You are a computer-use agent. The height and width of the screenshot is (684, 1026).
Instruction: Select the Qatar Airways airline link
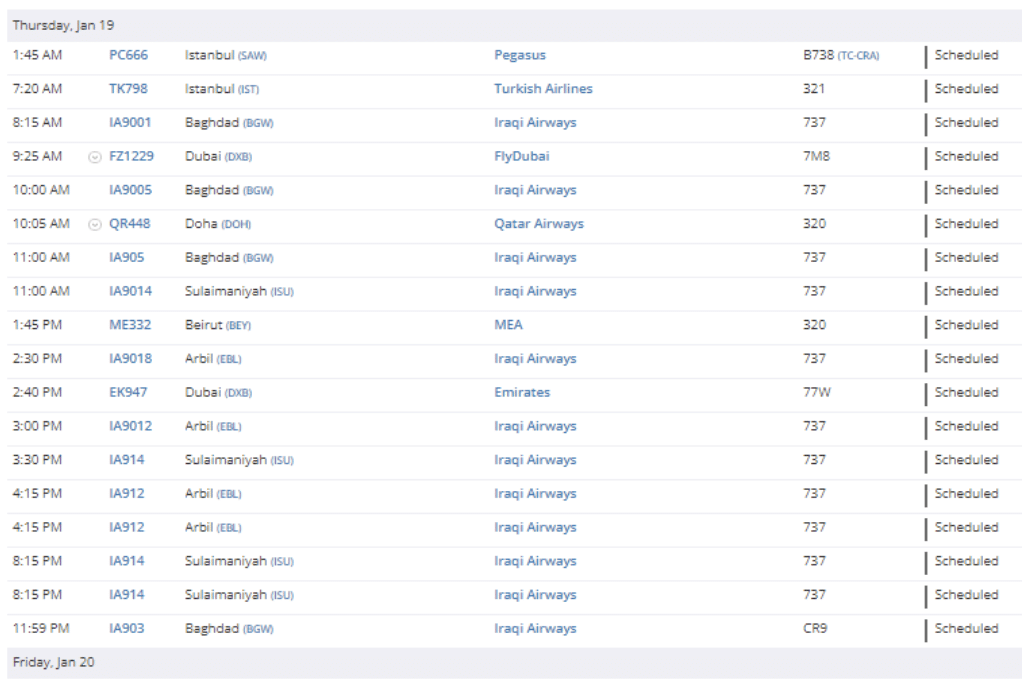pos(539,224)
